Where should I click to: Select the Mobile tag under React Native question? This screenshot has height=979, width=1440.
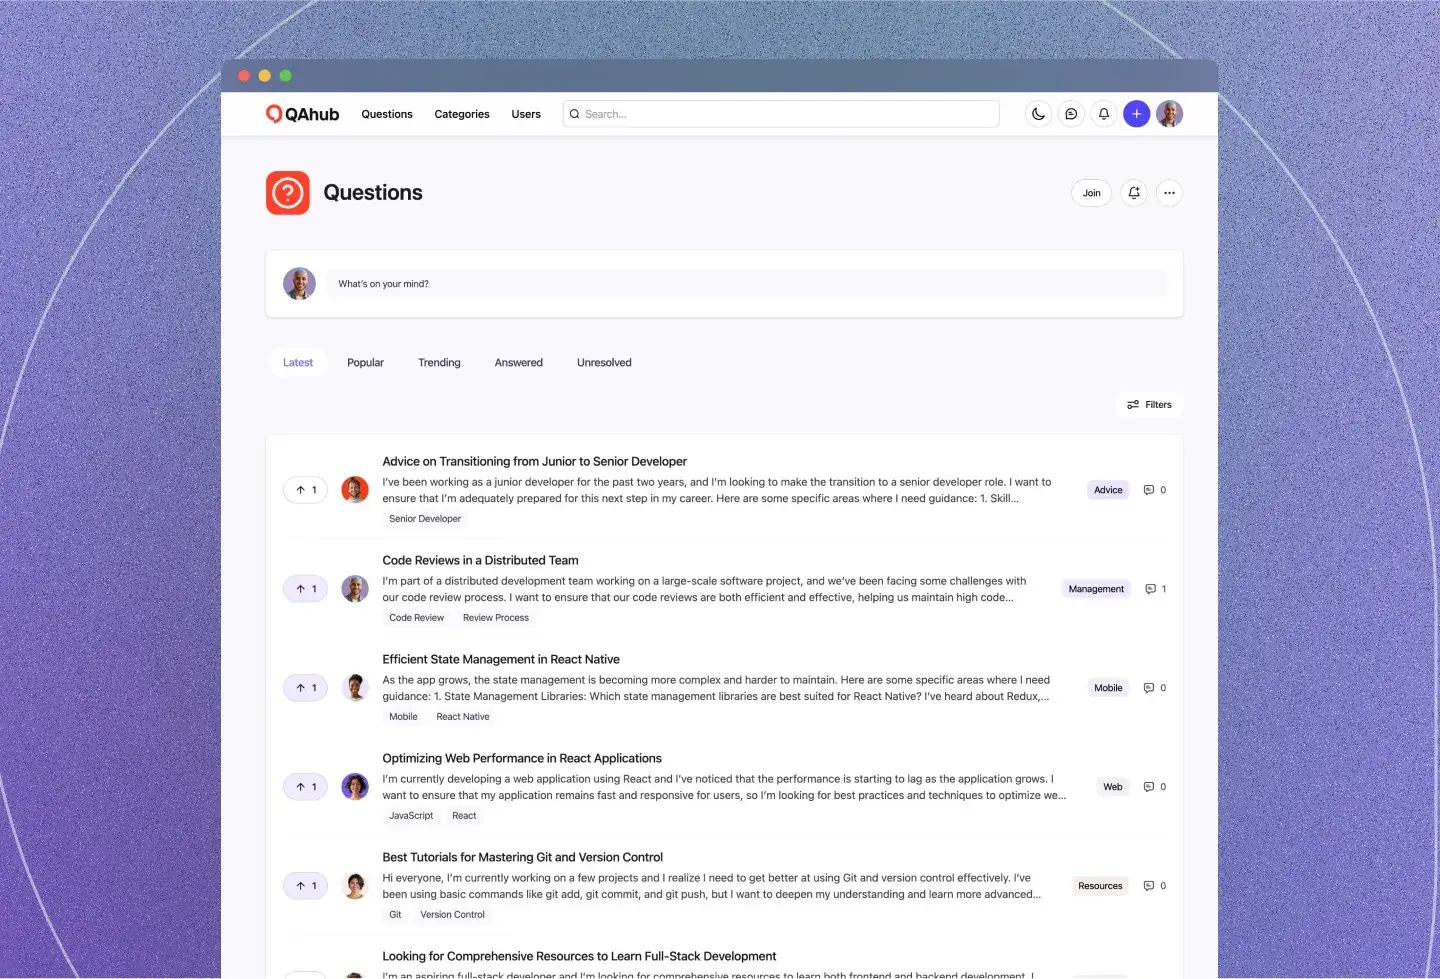(403, 717)
